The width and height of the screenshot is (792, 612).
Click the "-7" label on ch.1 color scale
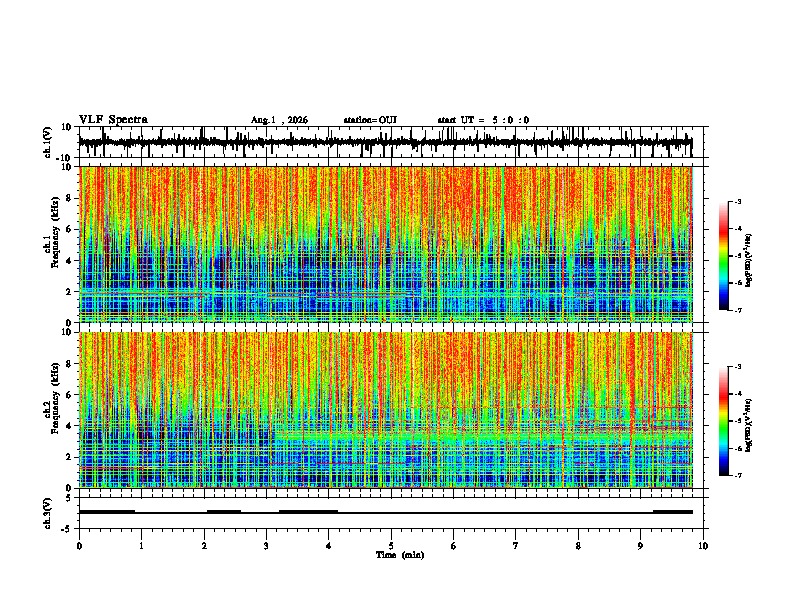pos(737,310)
